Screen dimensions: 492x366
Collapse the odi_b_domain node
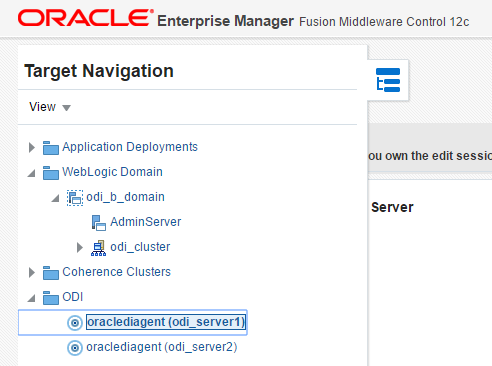(55, 198)
